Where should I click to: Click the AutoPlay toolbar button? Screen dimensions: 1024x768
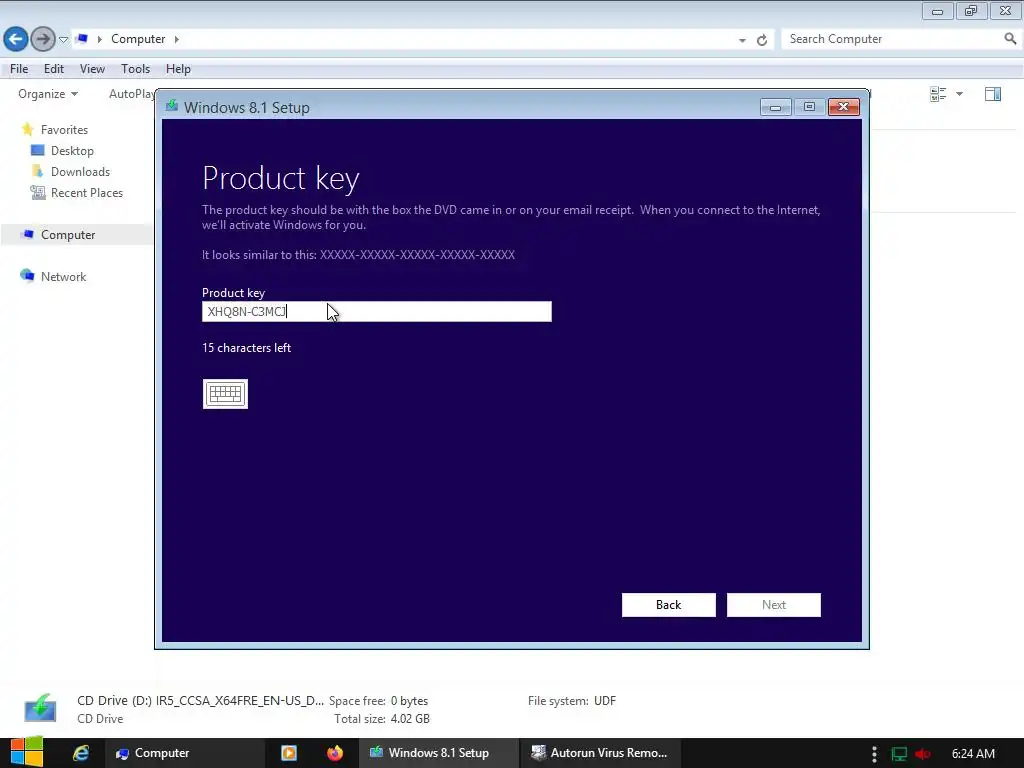pos(131,94)
